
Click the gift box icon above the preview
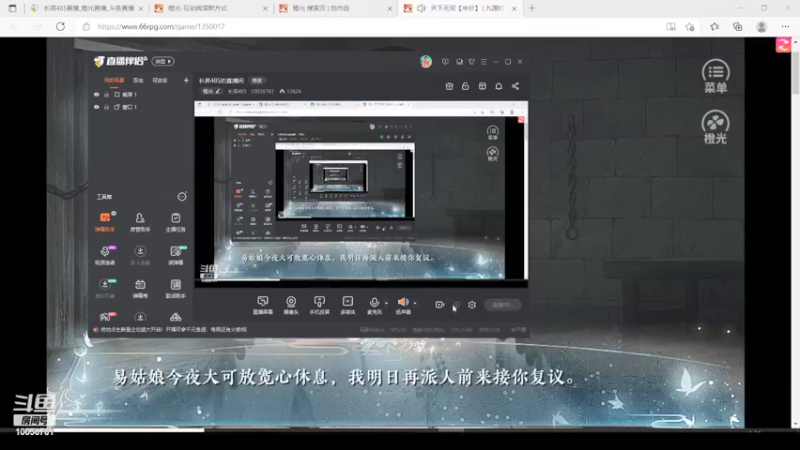449,86
